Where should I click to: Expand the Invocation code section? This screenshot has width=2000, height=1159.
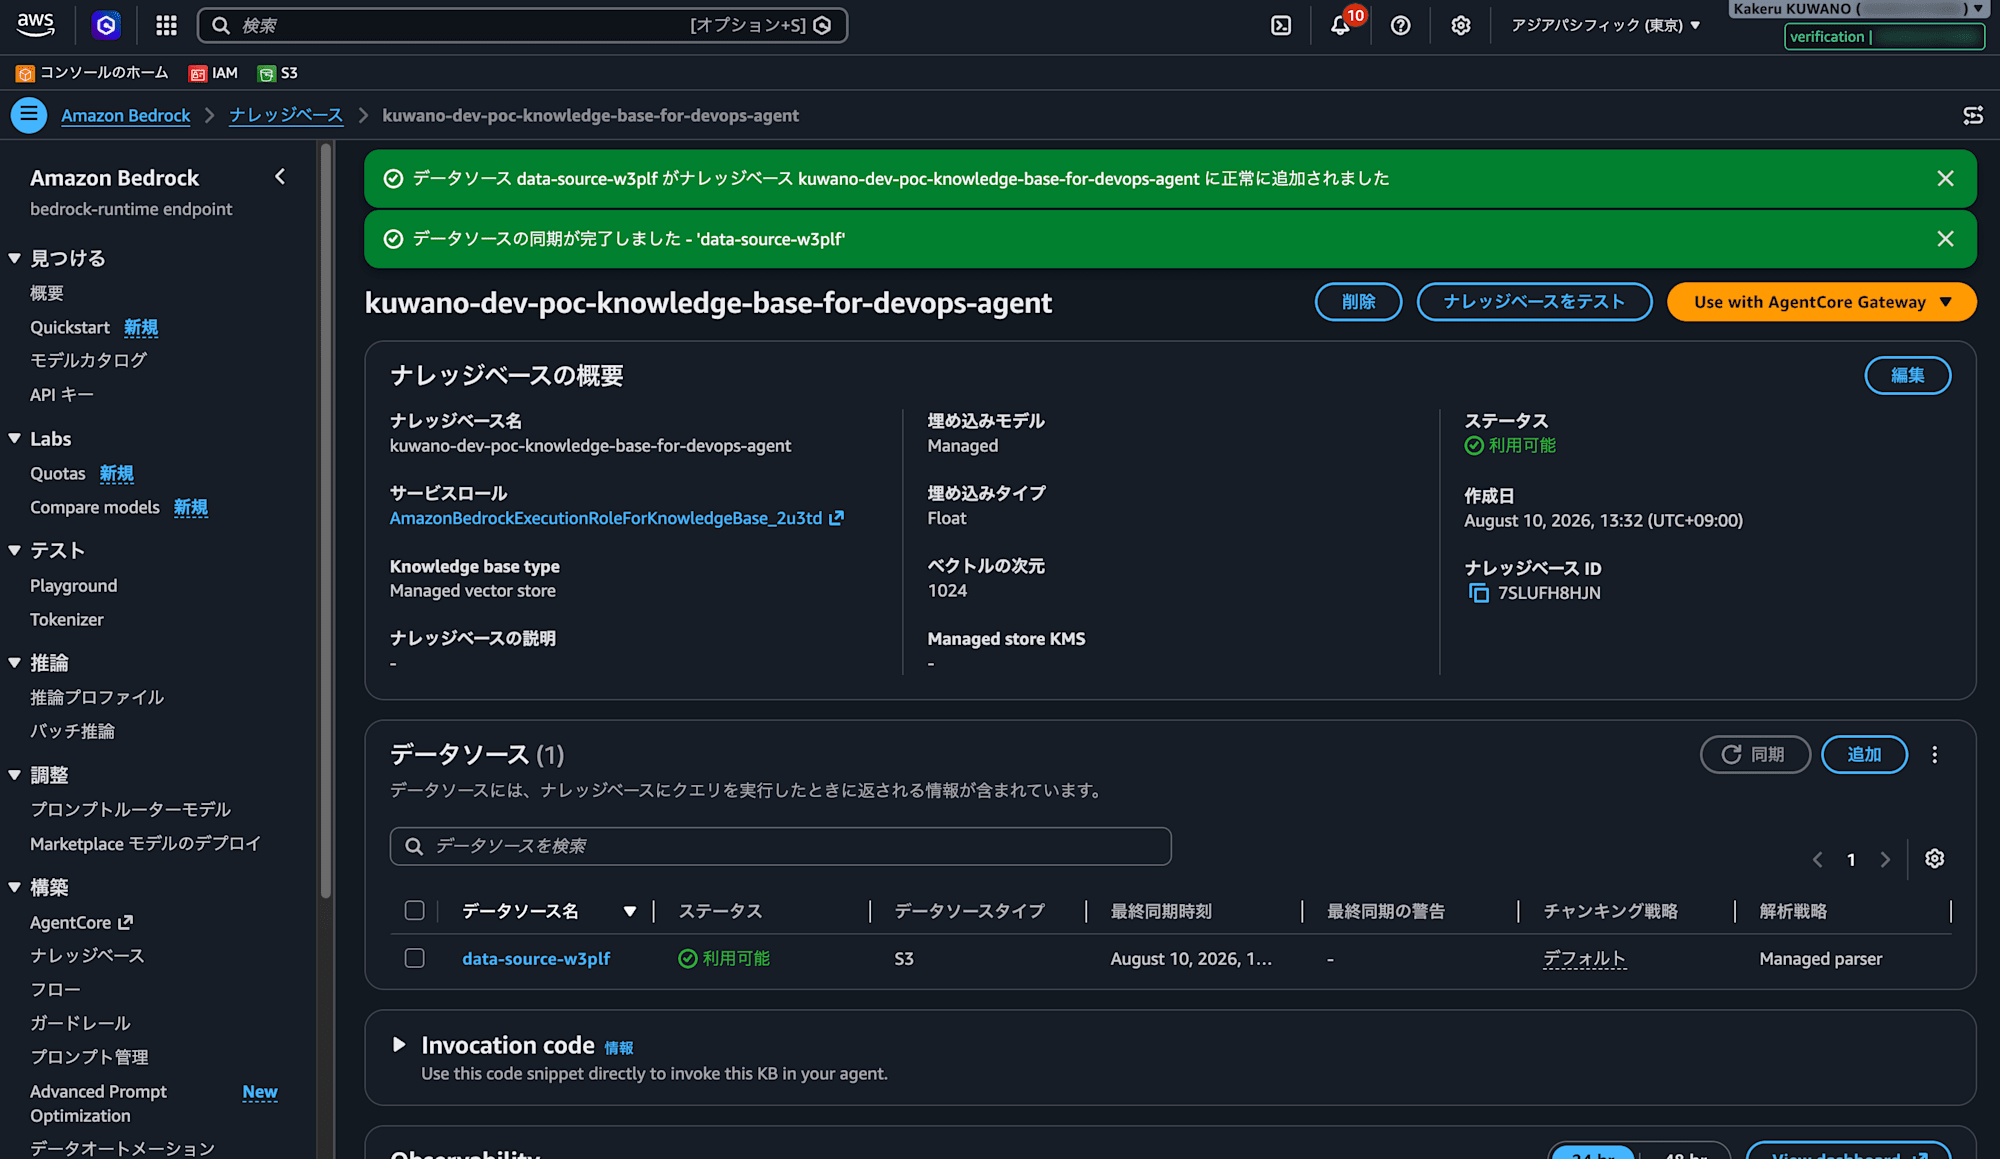[399, 1045]
